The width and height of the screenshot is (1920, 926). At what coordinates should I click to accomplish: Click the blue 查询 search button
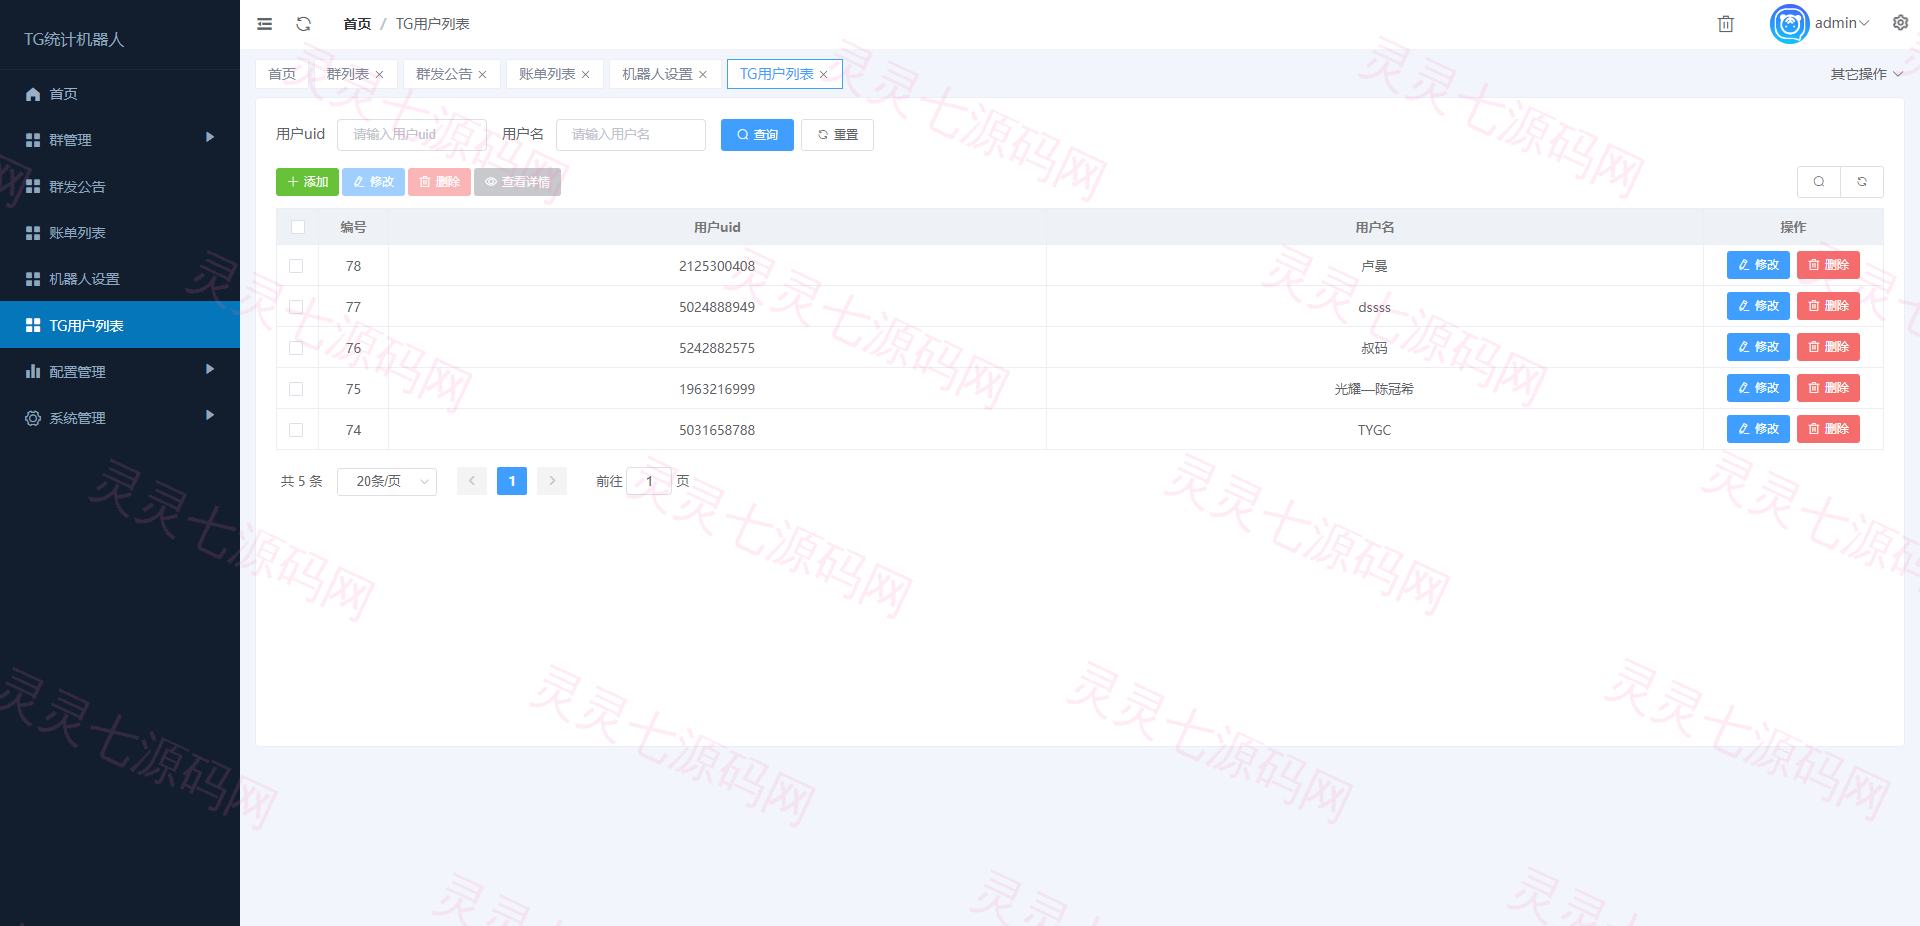[757, 135]
